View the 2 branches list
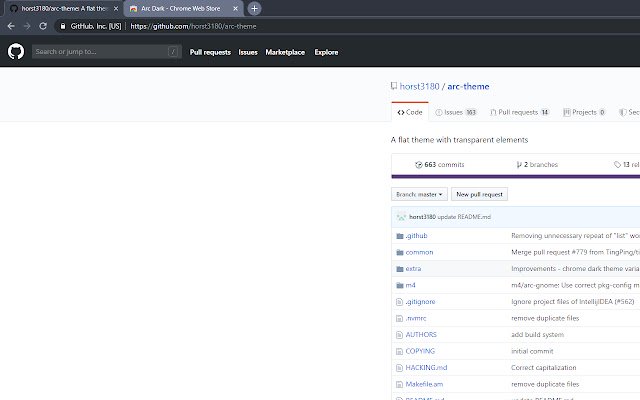 point(537,164)
